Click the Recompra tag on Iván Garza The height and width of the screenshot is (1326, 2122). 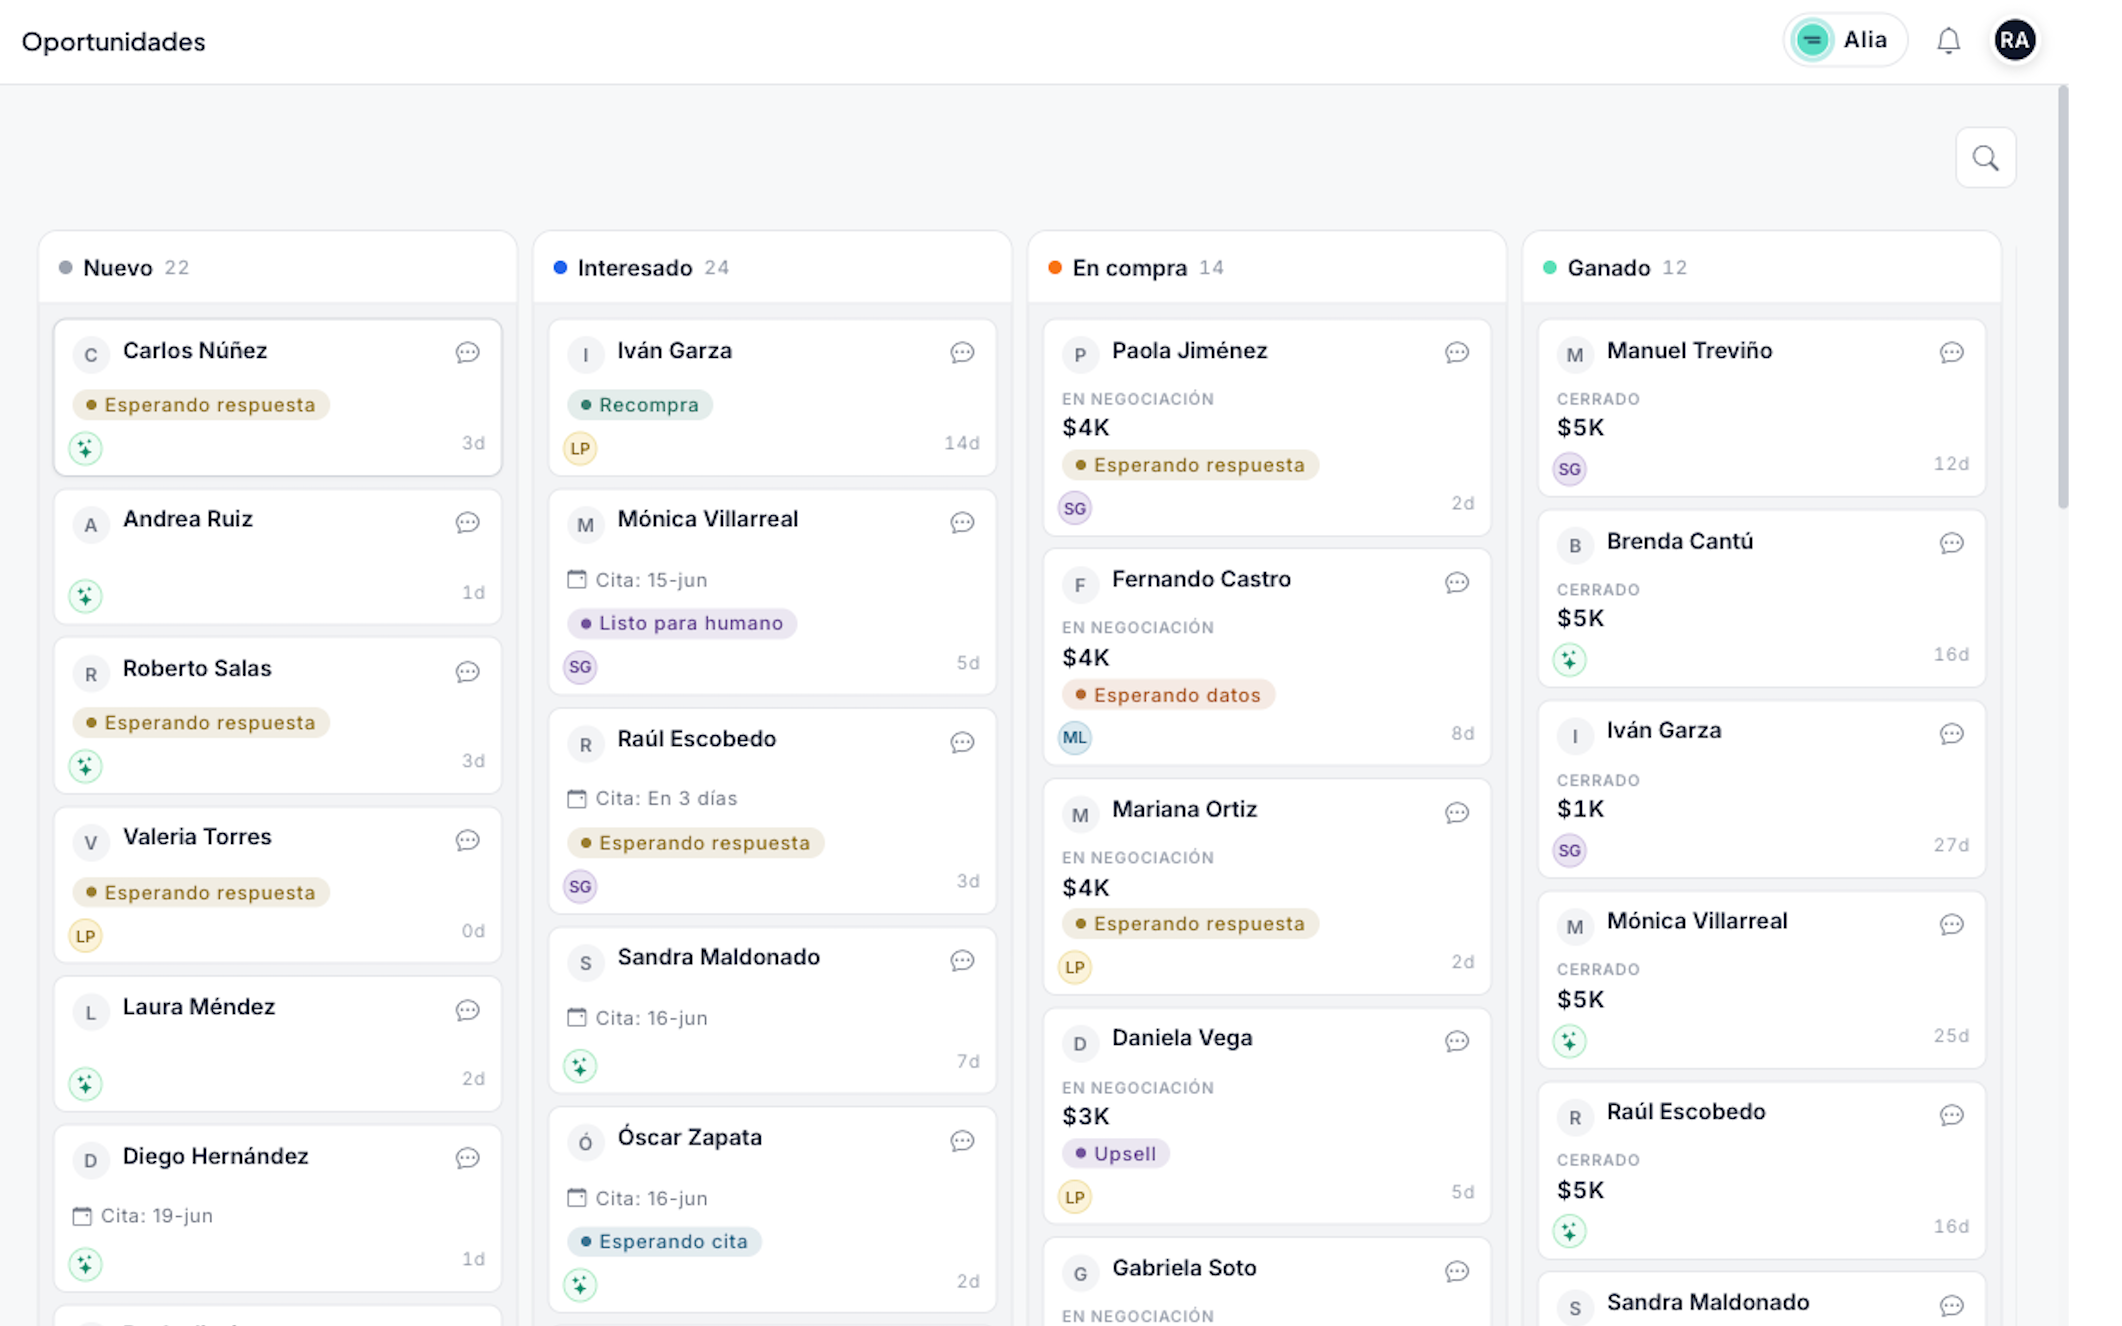click(640, 405)
